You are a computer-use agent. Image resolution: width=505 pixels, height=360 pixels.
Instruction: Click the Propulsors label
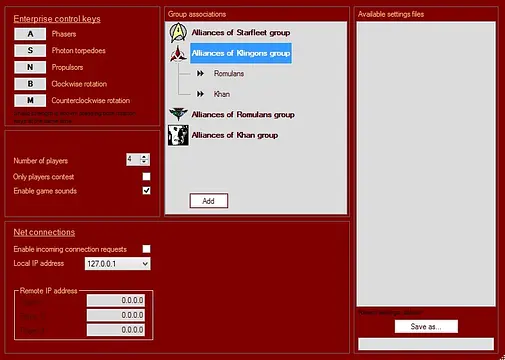pyautogui.click(x=67, y=67)
